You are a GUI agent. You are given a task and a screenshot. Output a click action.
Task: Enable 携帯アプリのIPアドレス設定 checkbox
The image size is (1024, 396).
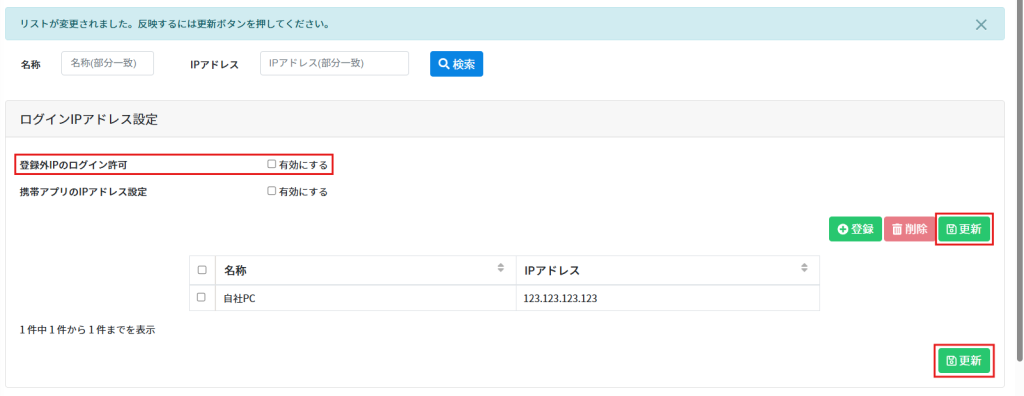coord(272,191)
